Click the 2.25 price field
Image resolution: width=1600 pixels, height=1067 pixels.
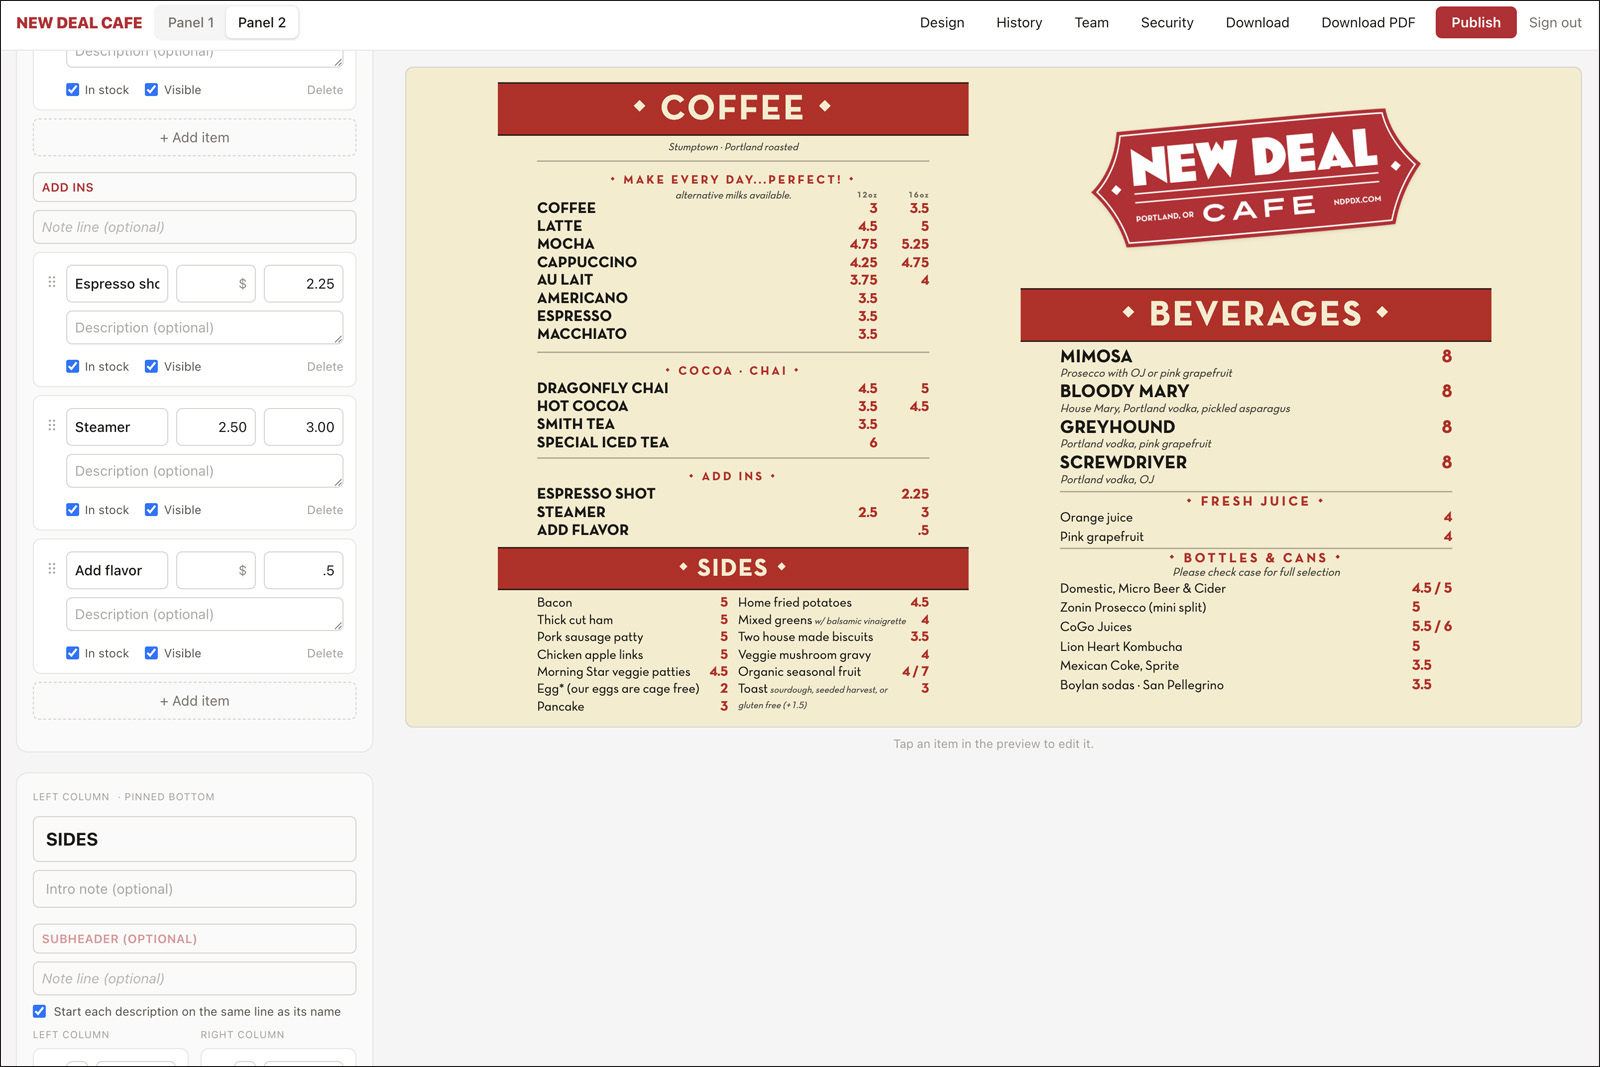304,284
